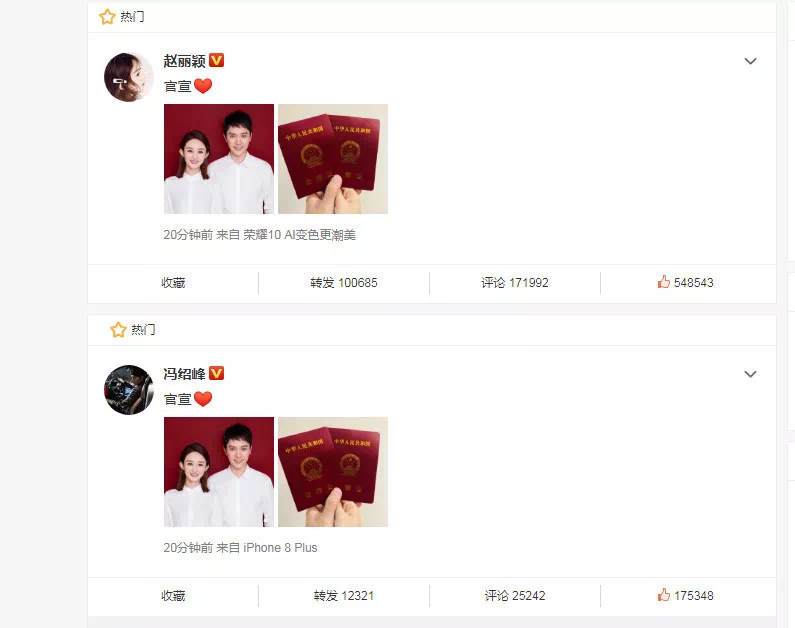Like 赵丽颖's post with thumbs-up icon
Viewport: 795px width, 628px height.
point(664,282)
